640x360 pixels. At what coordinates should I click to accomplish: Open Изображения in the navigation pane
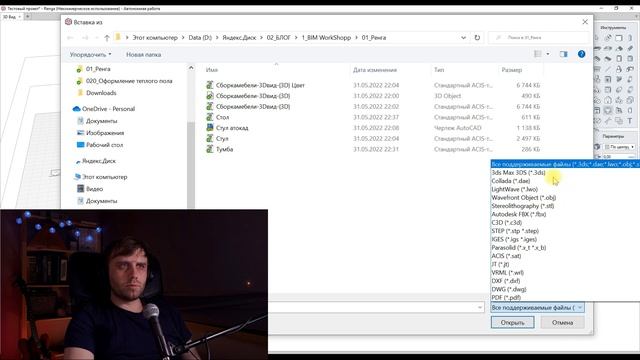[x=105, y=133]
